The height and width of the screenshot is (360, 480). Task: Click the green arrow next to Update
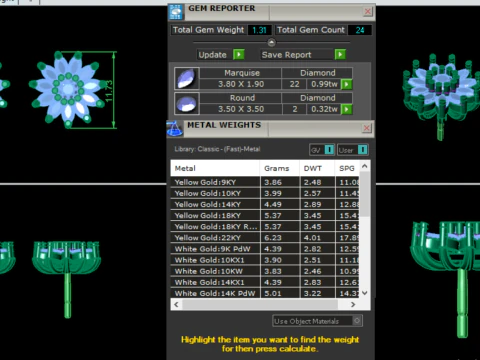click(239, 54)
